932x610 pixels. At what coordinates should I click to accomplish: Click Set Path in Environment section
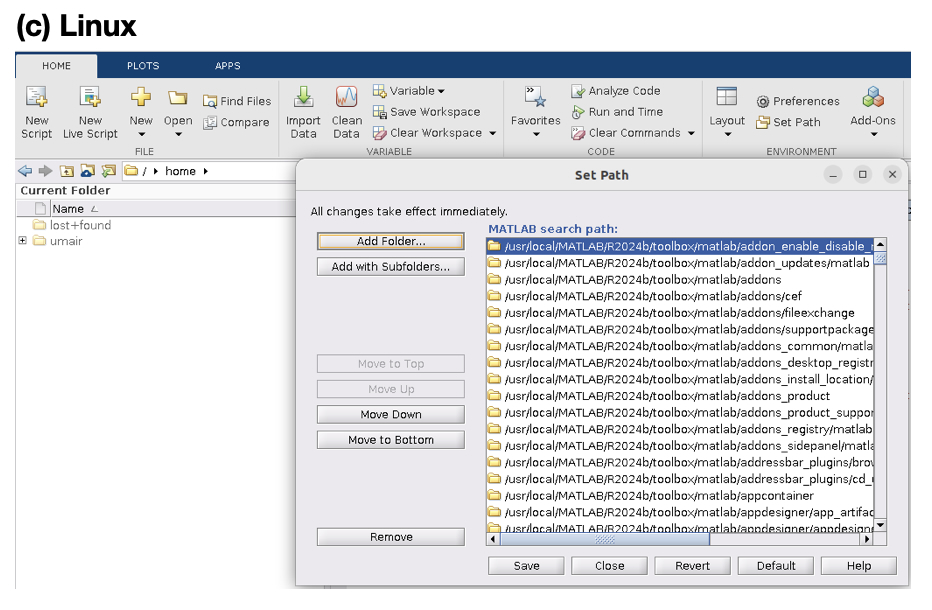[x=788, y=122]
